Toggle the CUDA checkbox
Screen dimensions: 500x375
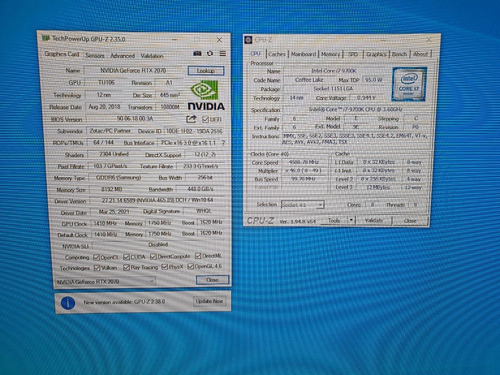pos(126,257)
